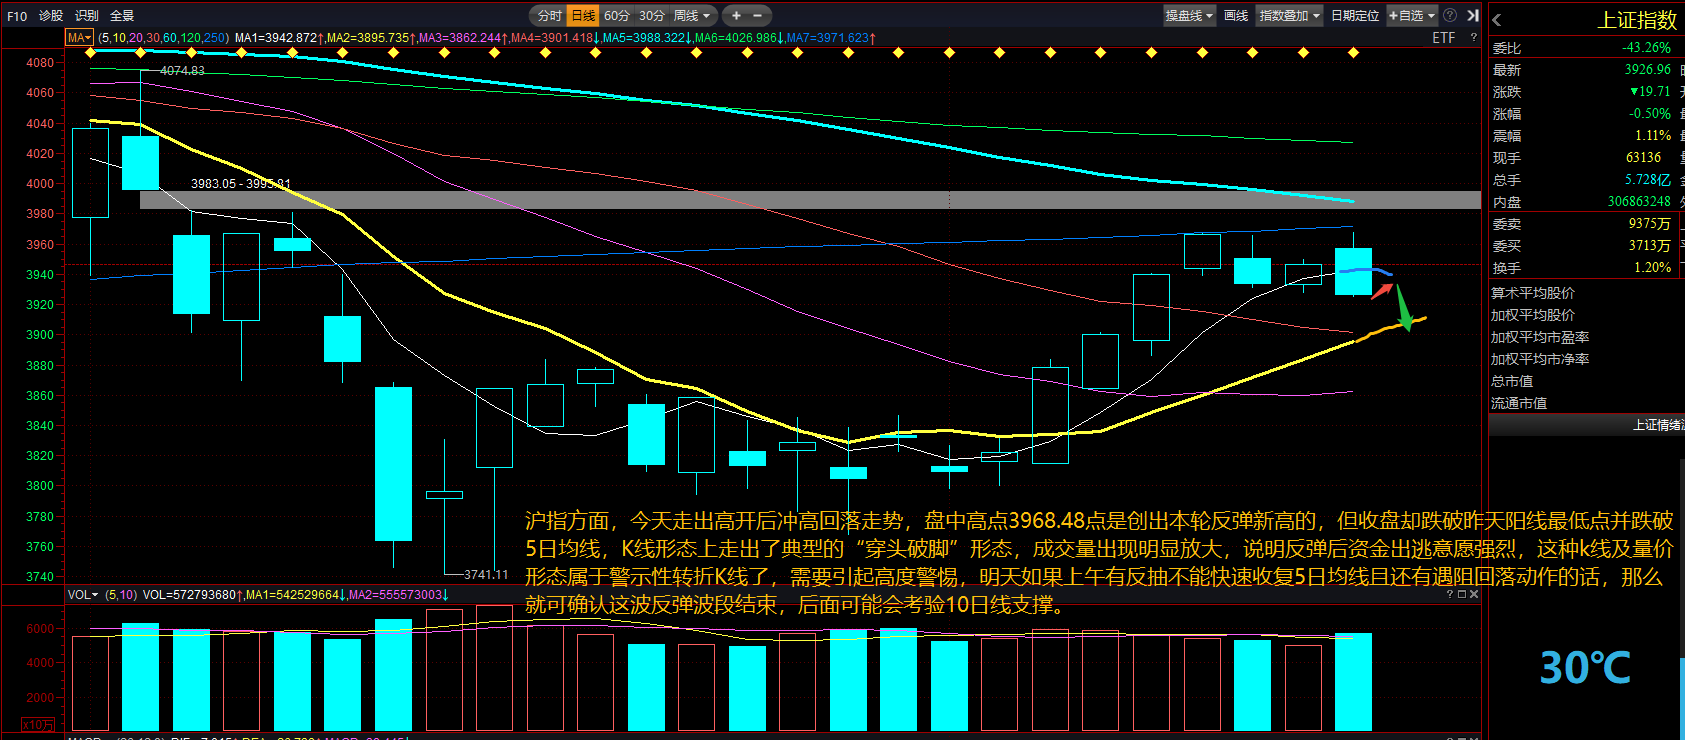Expand the 指数叠加 overlay dropdown
1685x740 pixels.
pyautogui.click(x=1290, y=16)
